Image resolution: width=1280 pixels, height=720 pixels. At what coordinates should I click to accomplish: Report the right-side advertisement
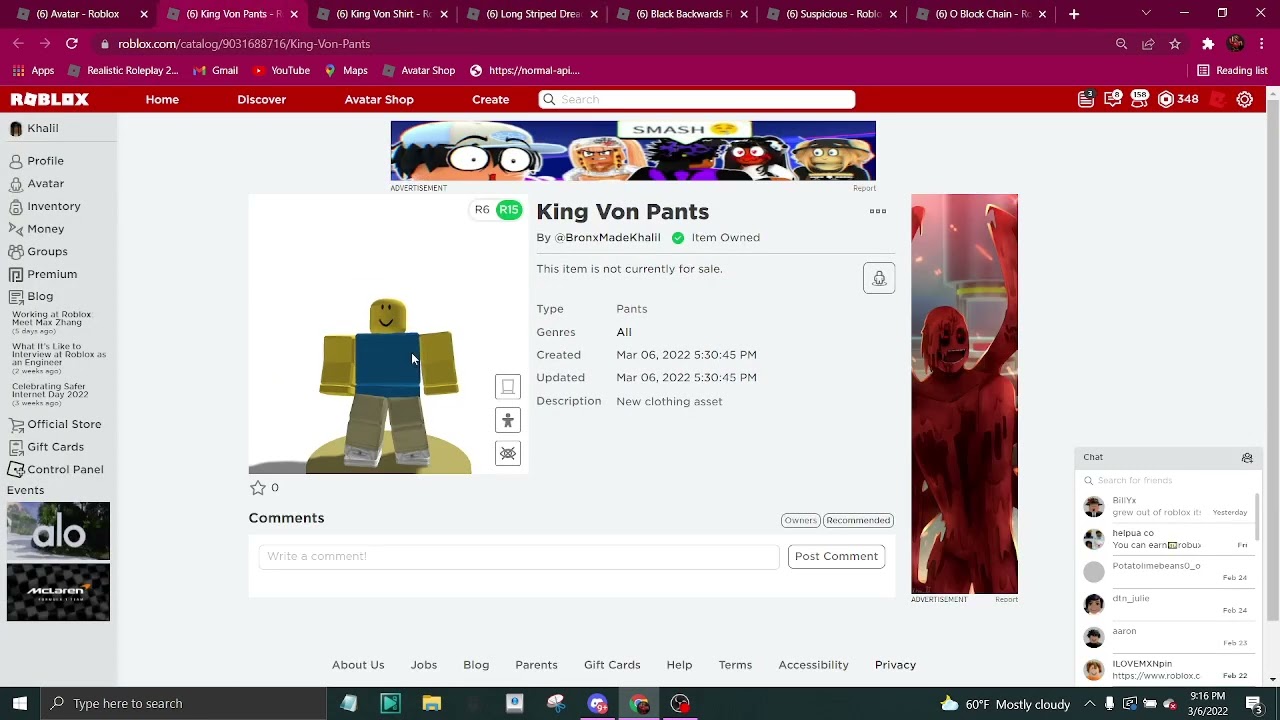1006,599
